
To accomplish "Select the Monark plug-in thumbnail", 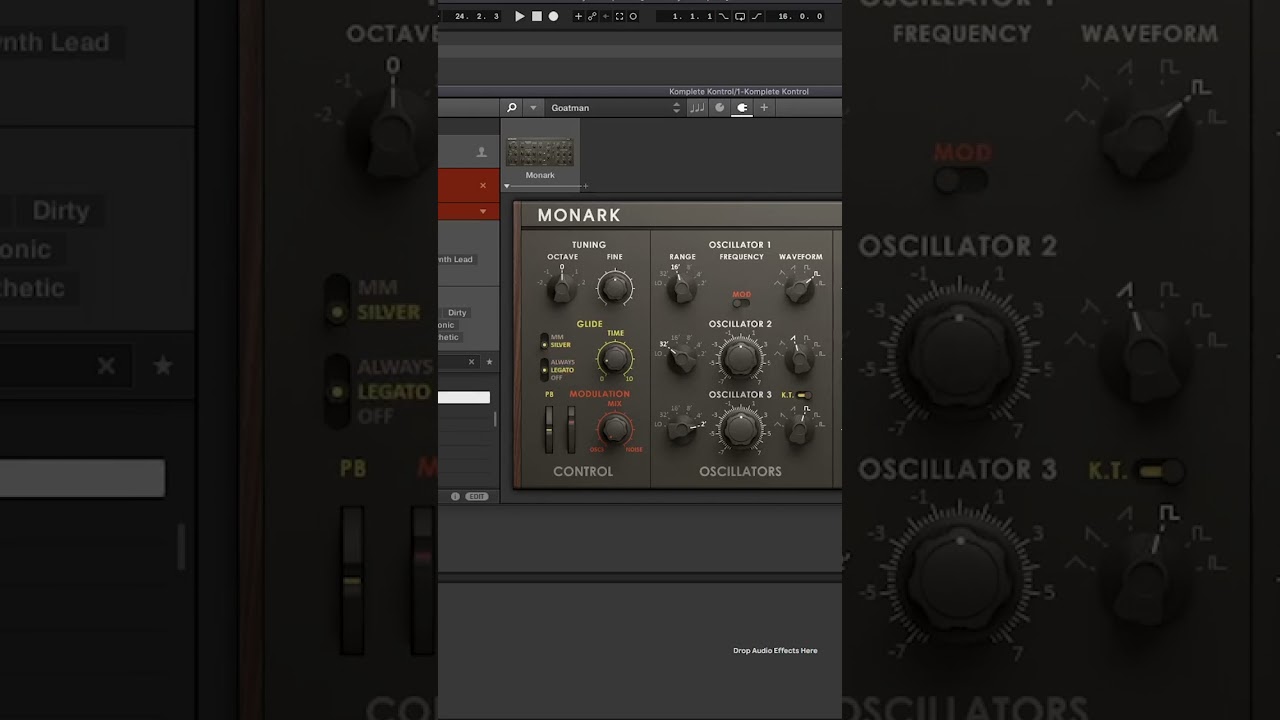I will (x=540, y=152).
